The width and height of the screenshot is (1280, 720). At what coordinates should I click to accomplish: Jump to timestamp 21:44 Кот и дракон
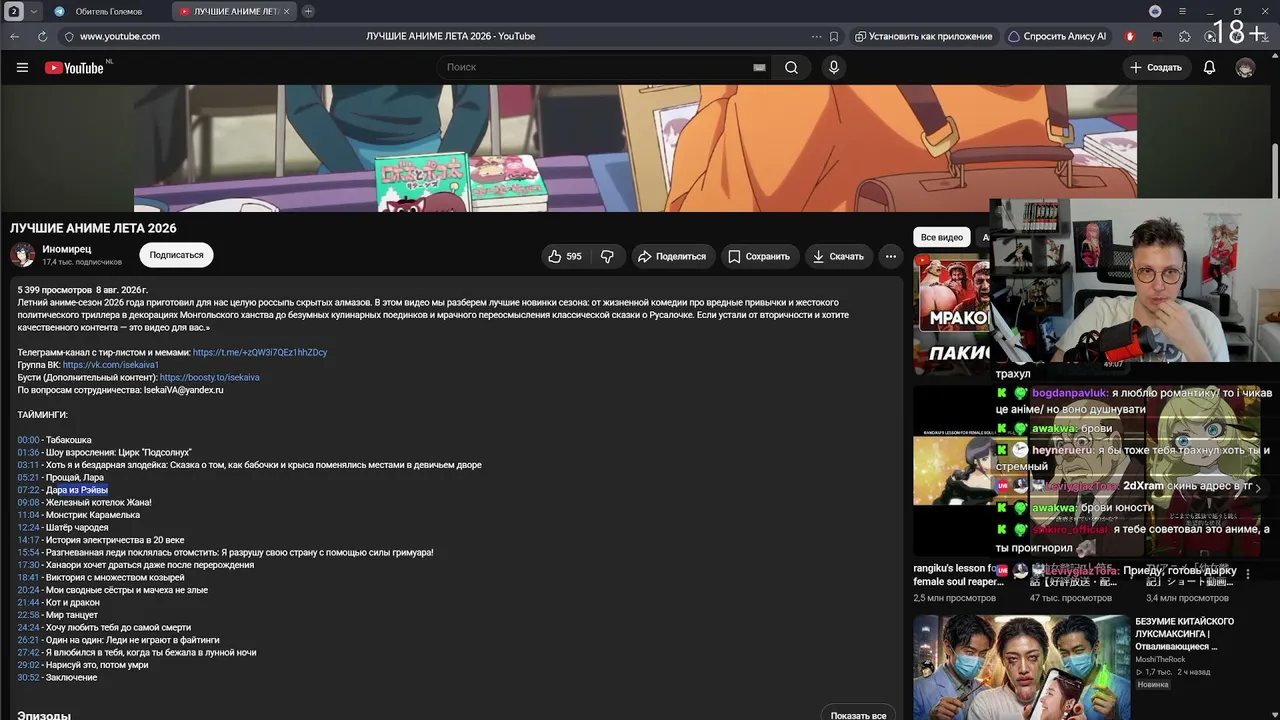[28, 602]
